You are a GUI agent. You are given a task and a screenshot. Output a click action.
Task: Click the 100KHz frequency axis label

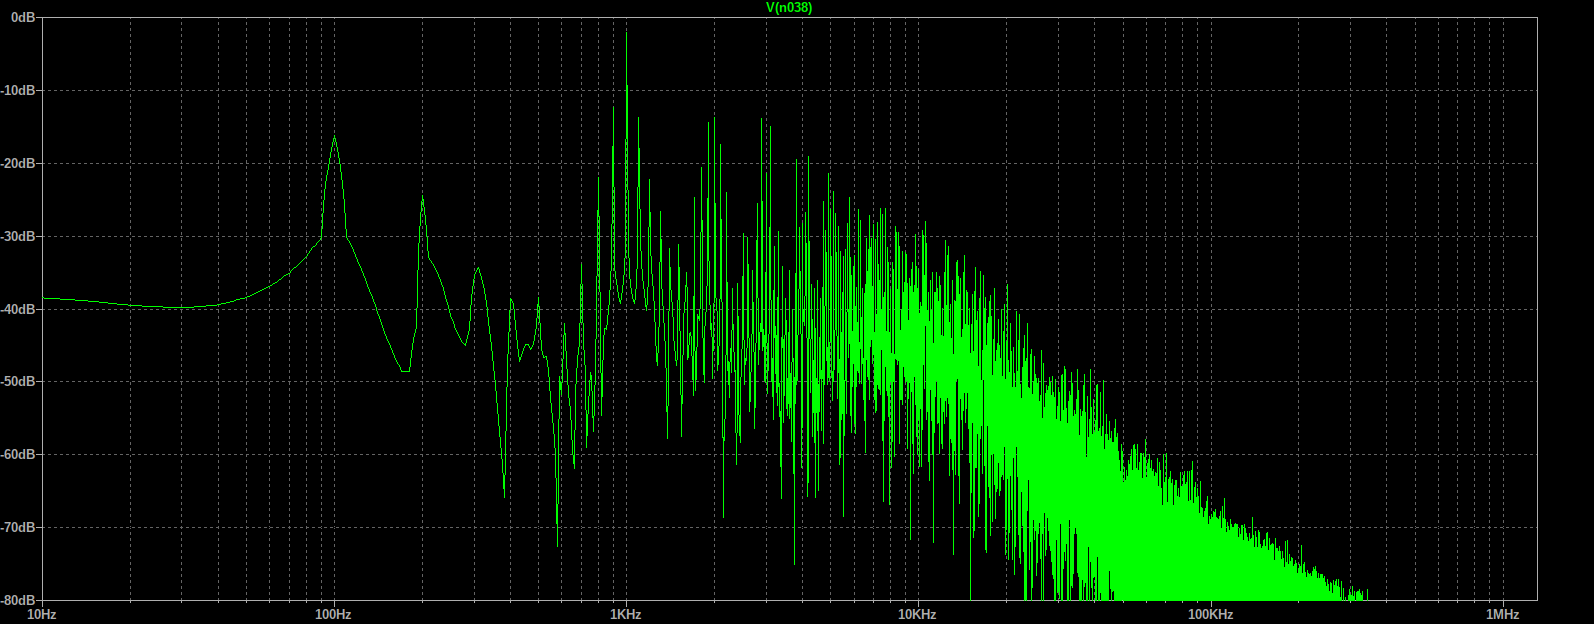click(x=1209, y=614)
